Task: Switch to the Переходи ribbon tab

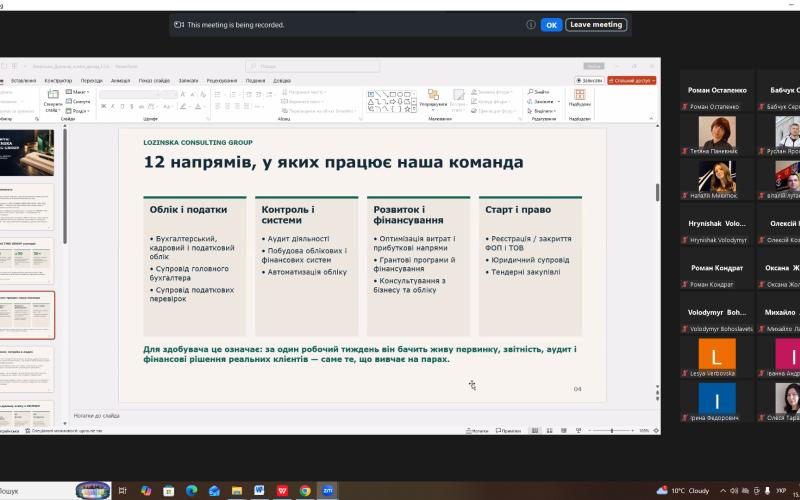Action: [x=91, y=81]
